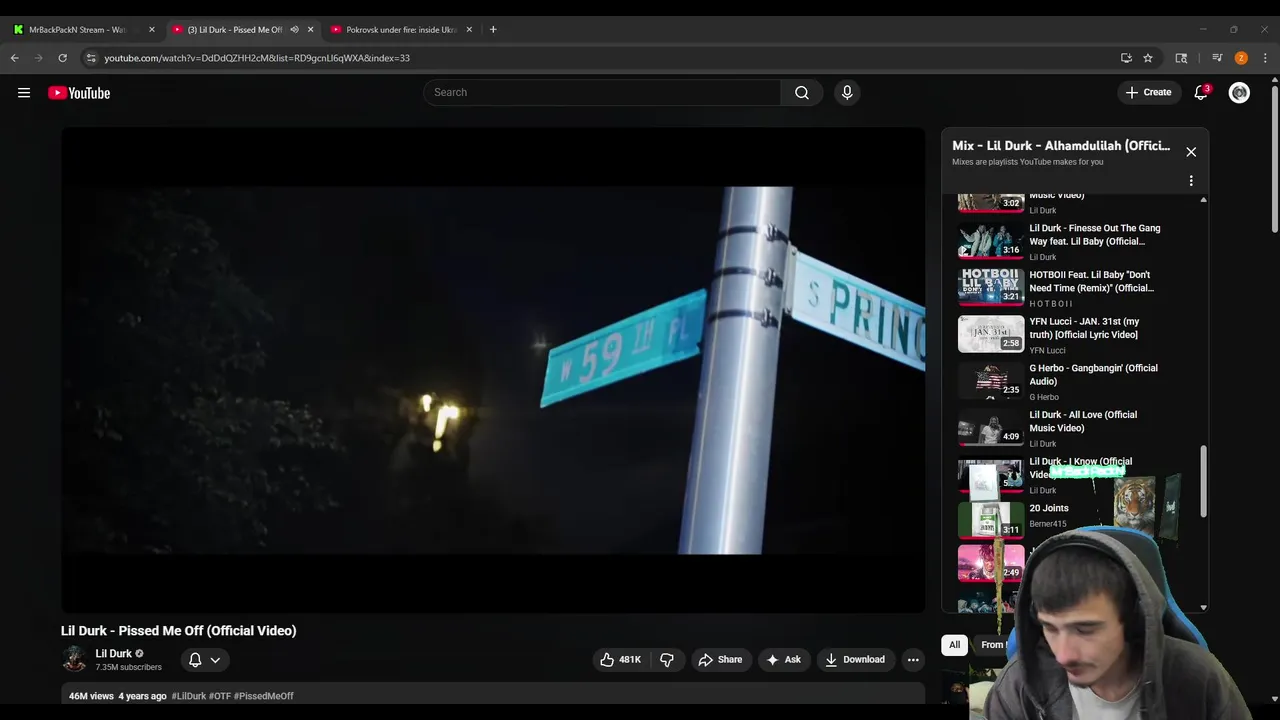
Task: Dislike the Pissed Me Off video
Action: point(666,660)
